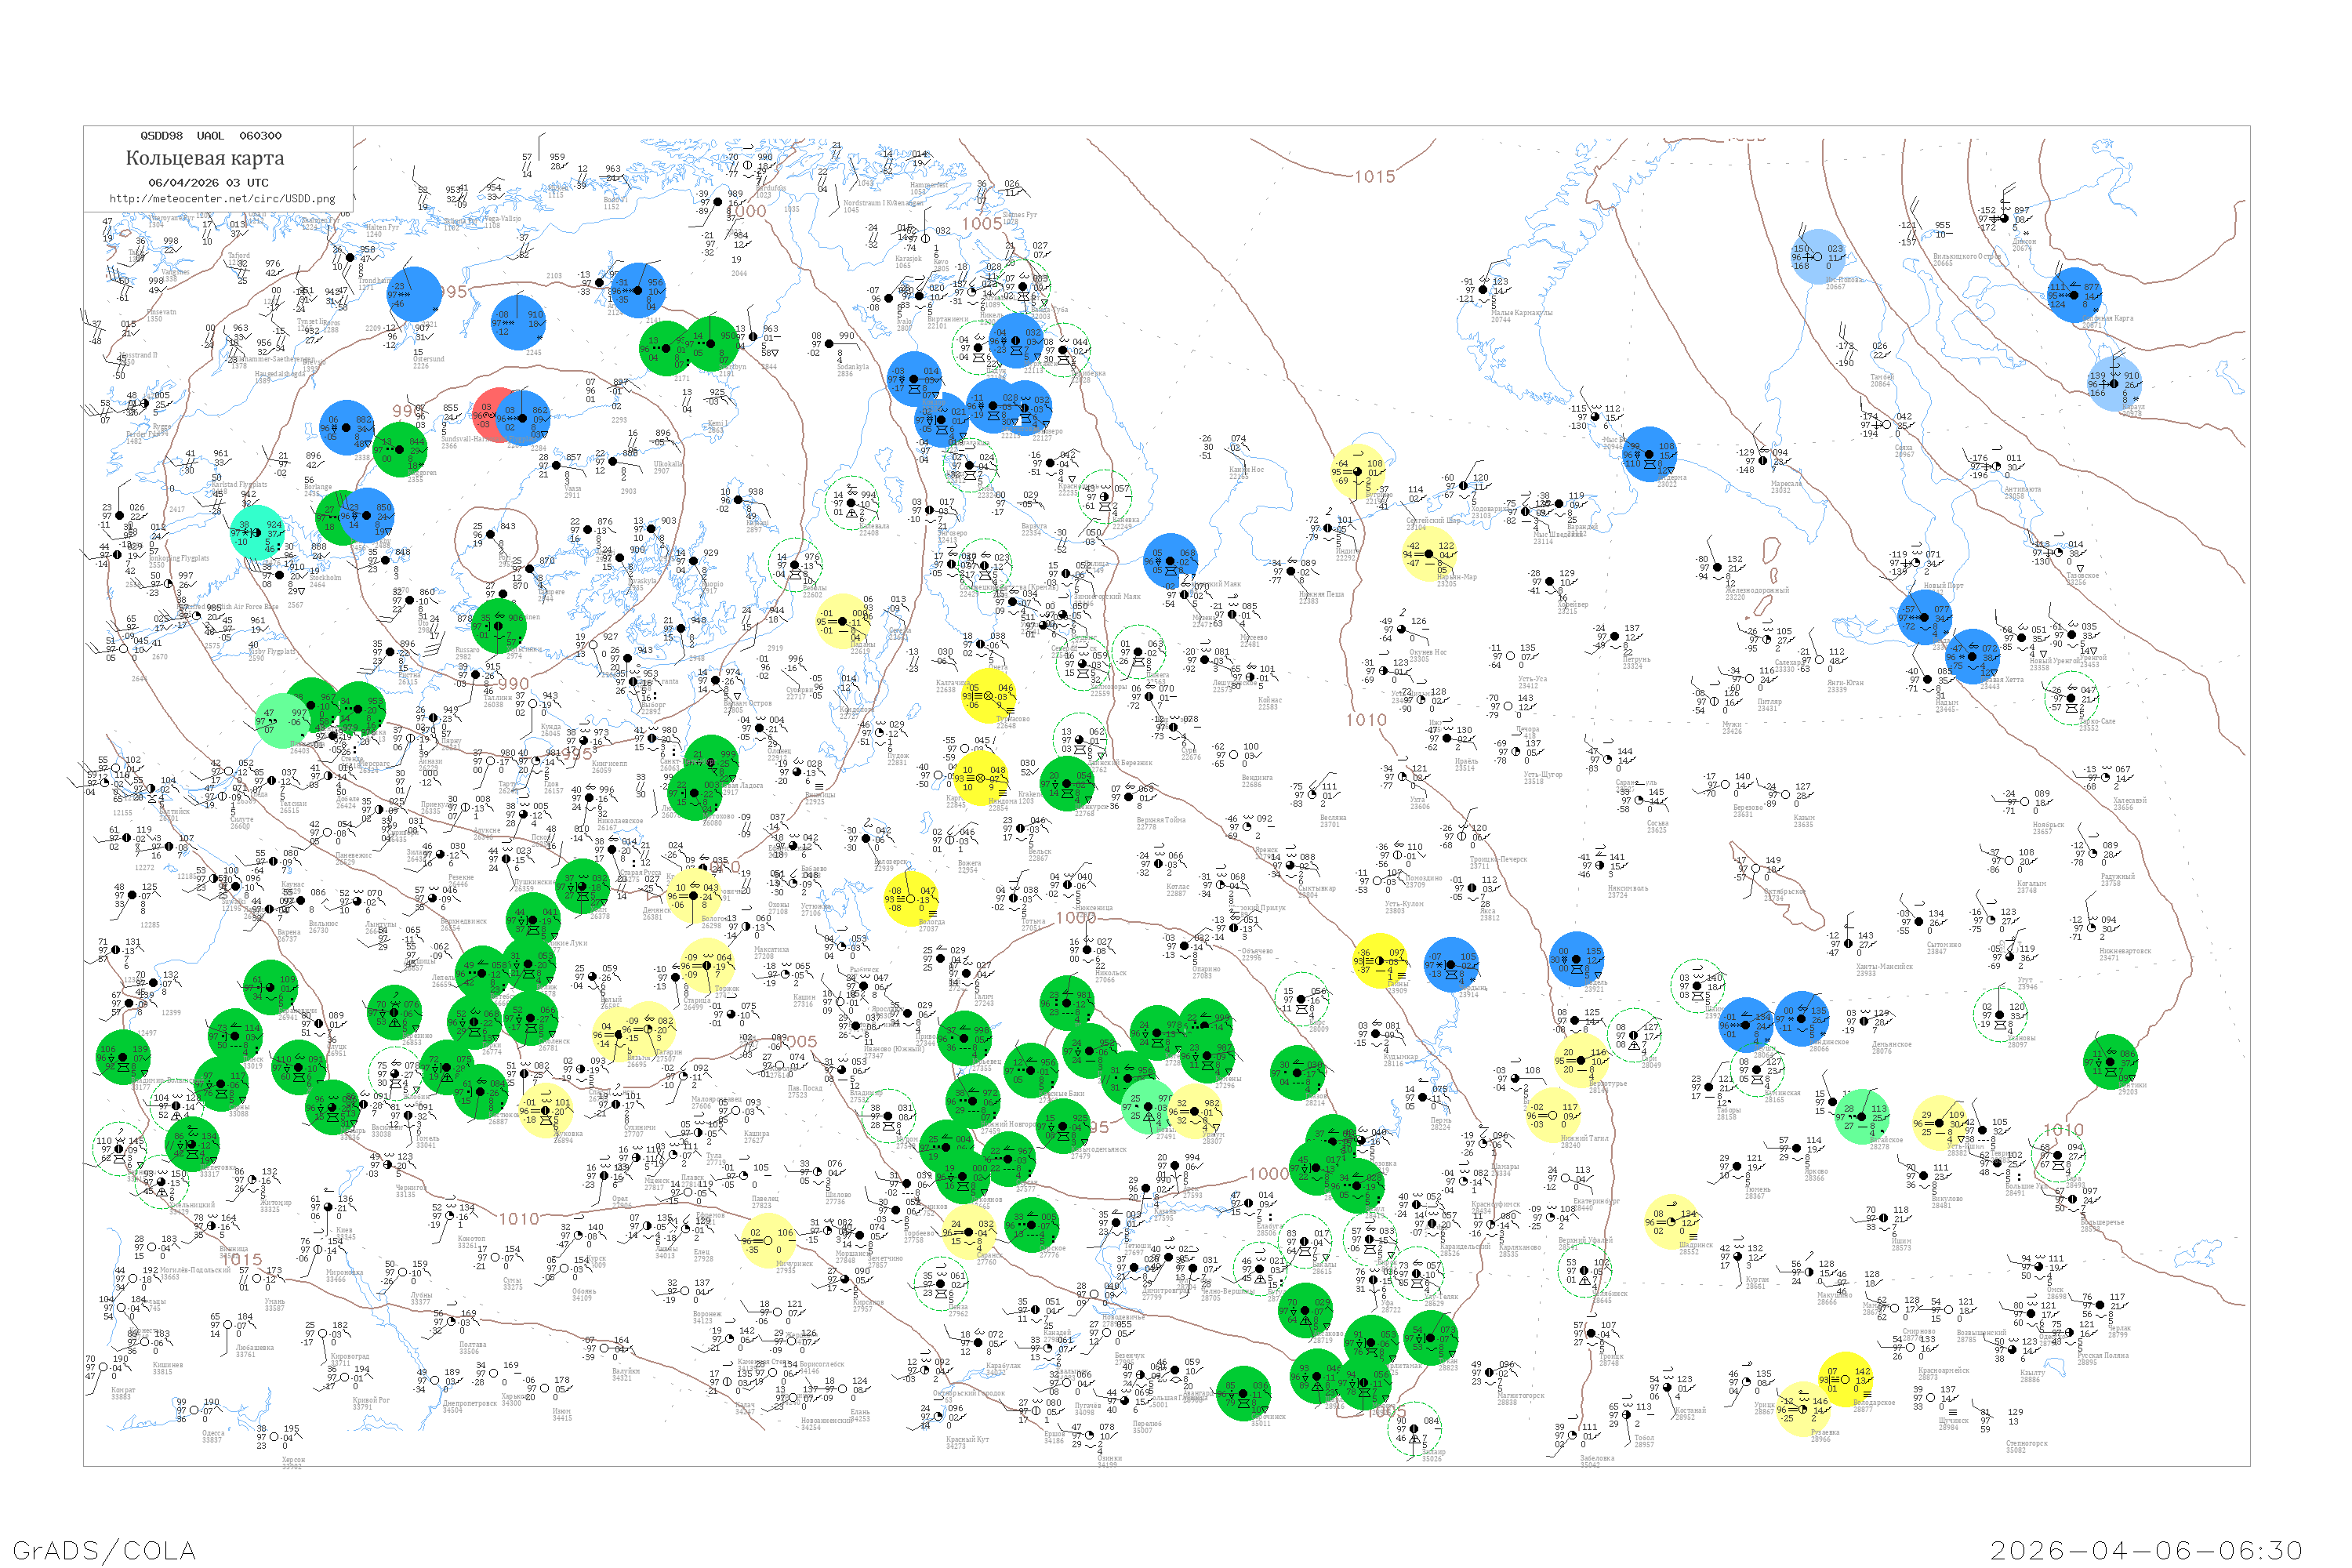The height and width of the screenshot is (1568, 2352).
Task: Select the Ostersund station label
Action: click(x=429, y=359)
